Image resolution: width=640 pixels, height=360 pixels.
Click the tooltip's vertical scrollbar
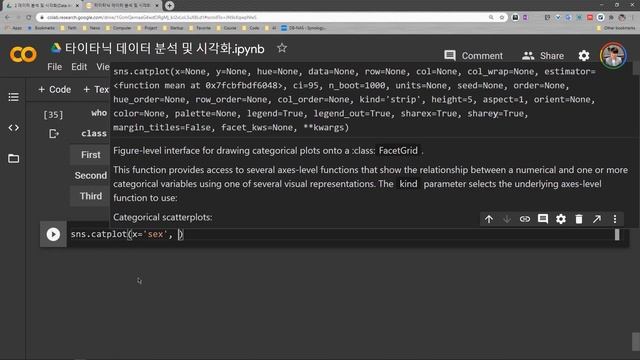pos(636,68)
